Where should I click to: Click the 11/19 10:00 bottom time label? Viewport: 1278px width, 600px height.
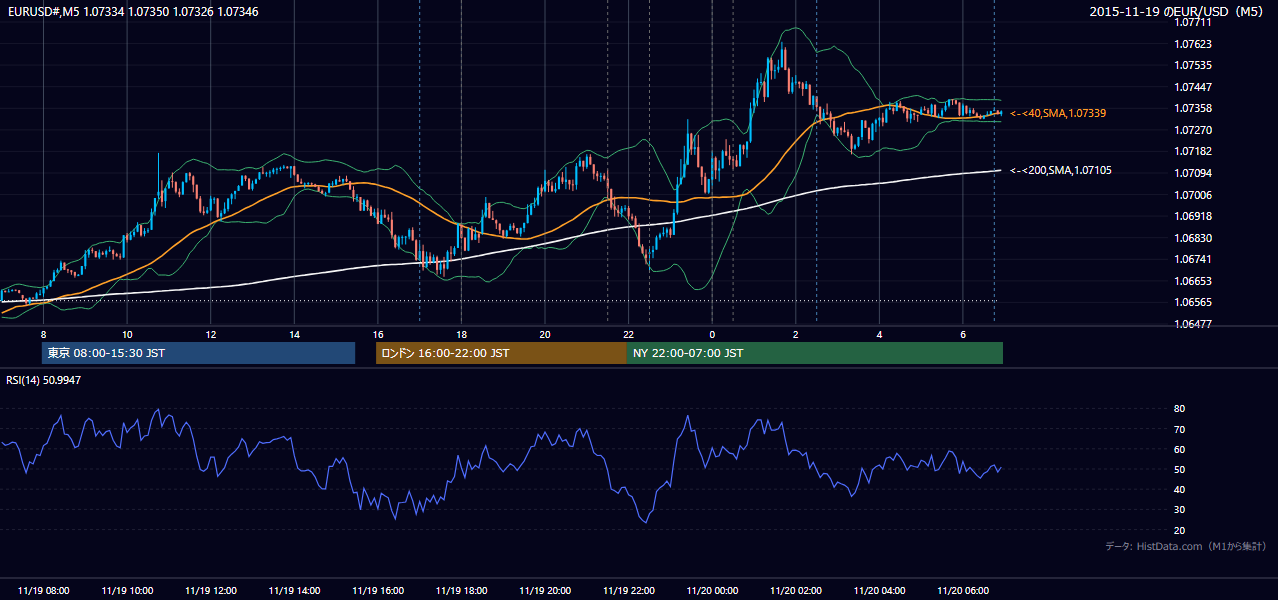(x=127, y=591)
